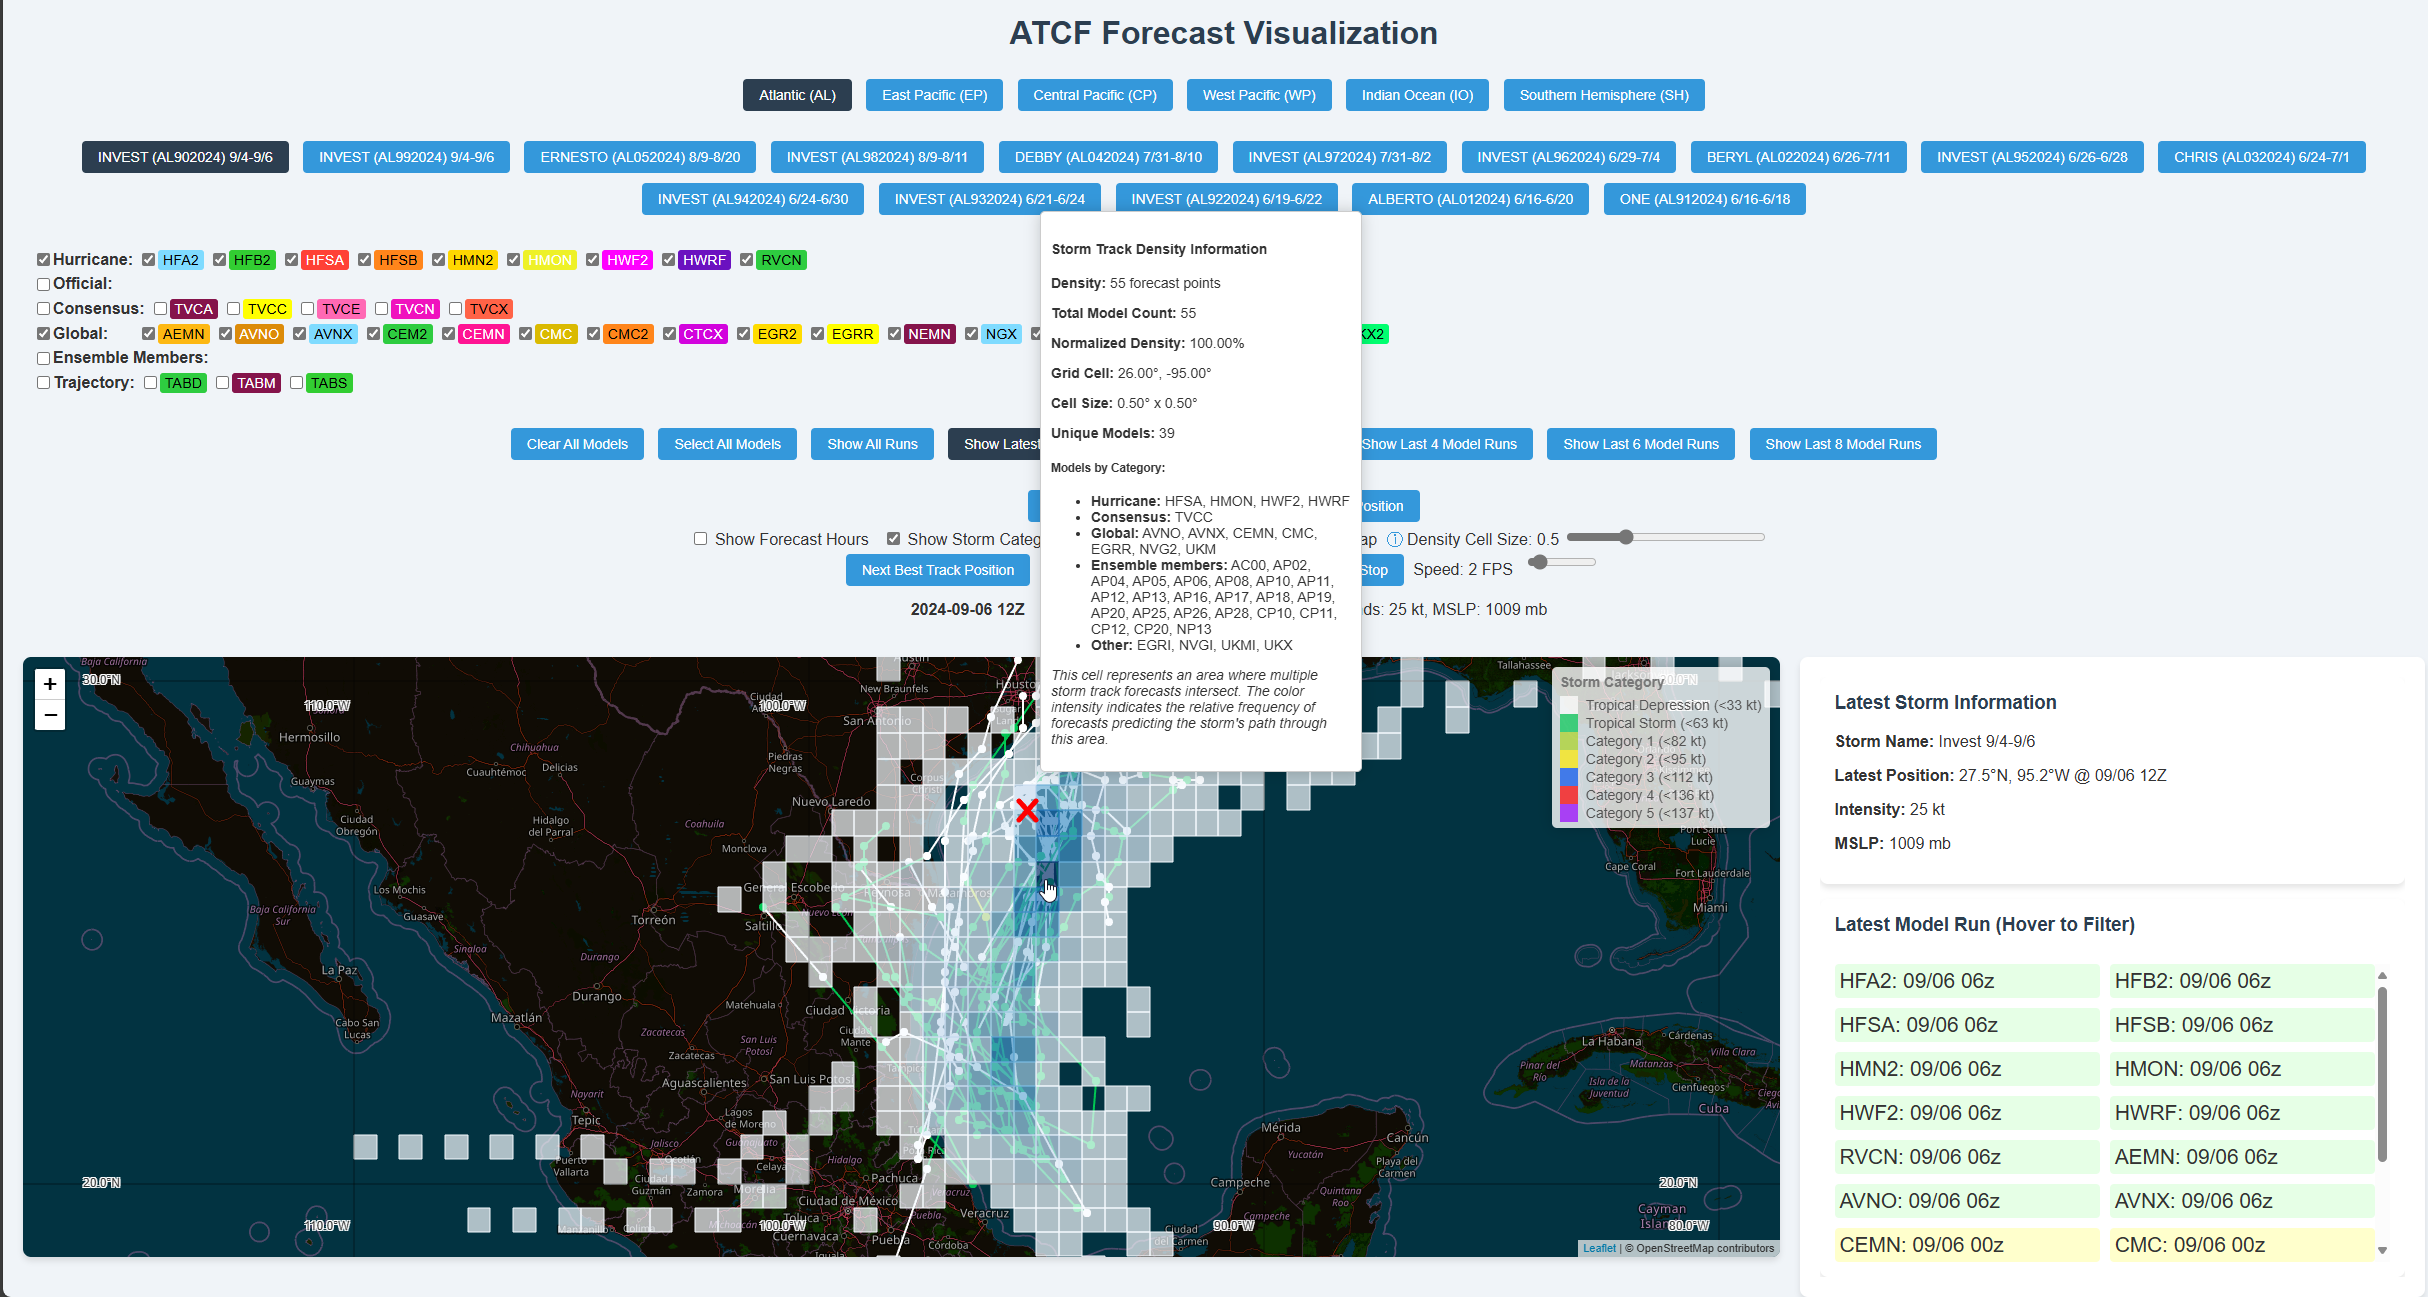Click the CEMN: 09/06 00z run entry
Viewport: 2428px width, 1297px height.
click(1967, 1245)
